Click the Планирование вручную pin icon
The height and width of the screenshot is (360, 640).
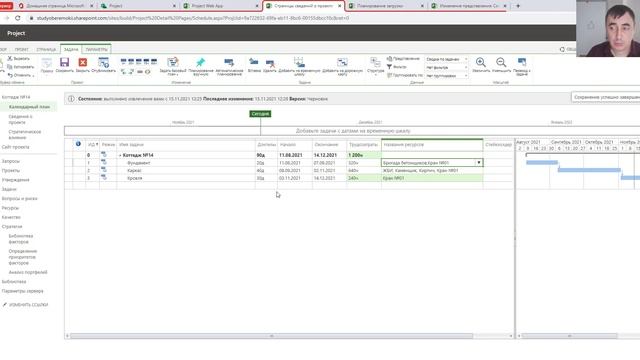click(200, 62)
